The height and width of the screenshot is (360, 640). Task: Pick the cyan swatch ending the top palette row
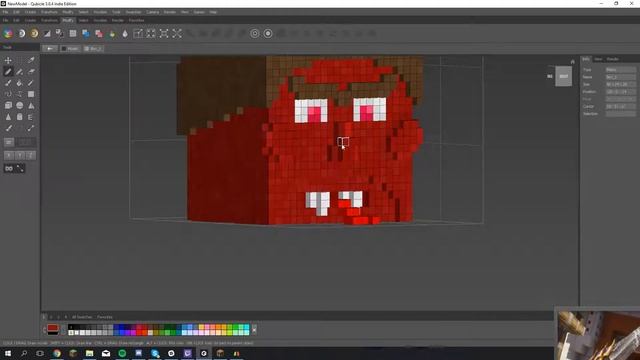click(247, 327)
